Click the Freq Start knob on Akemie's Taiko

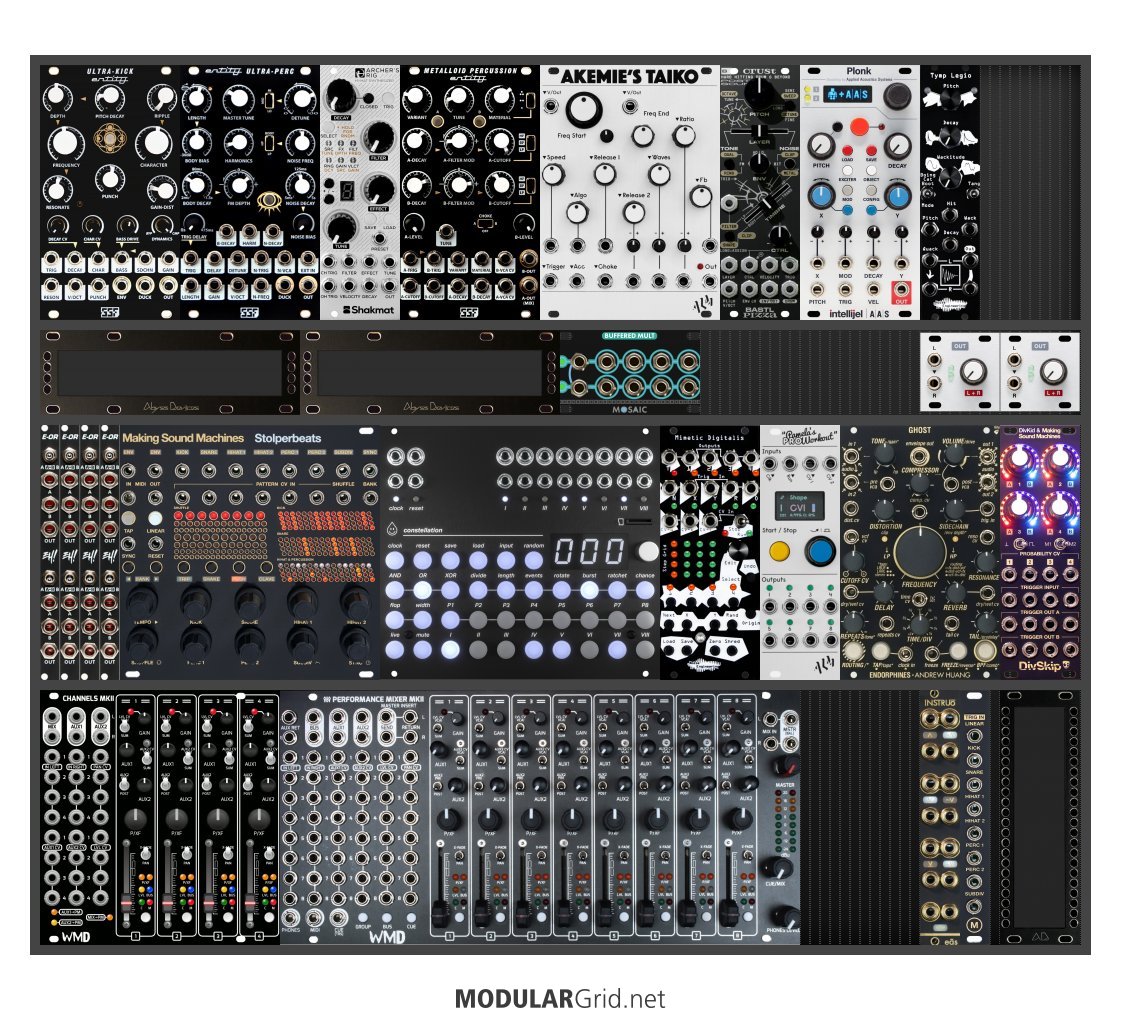(x=583, y=110)
